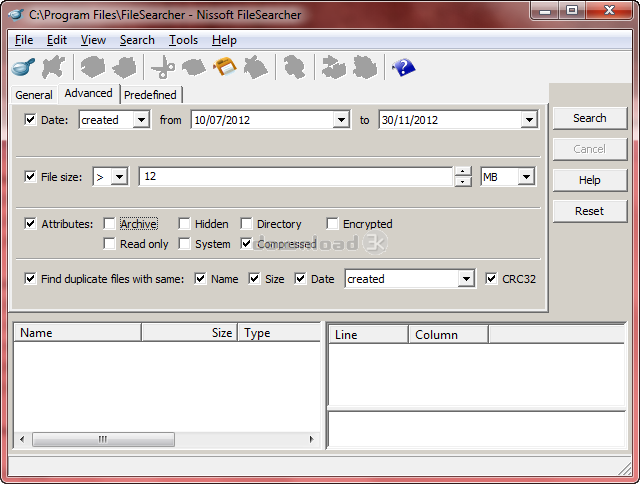Click greyed toolbar icon immediately left of blue Help icon
The image size is (640, 484).
tap(365, 67)
